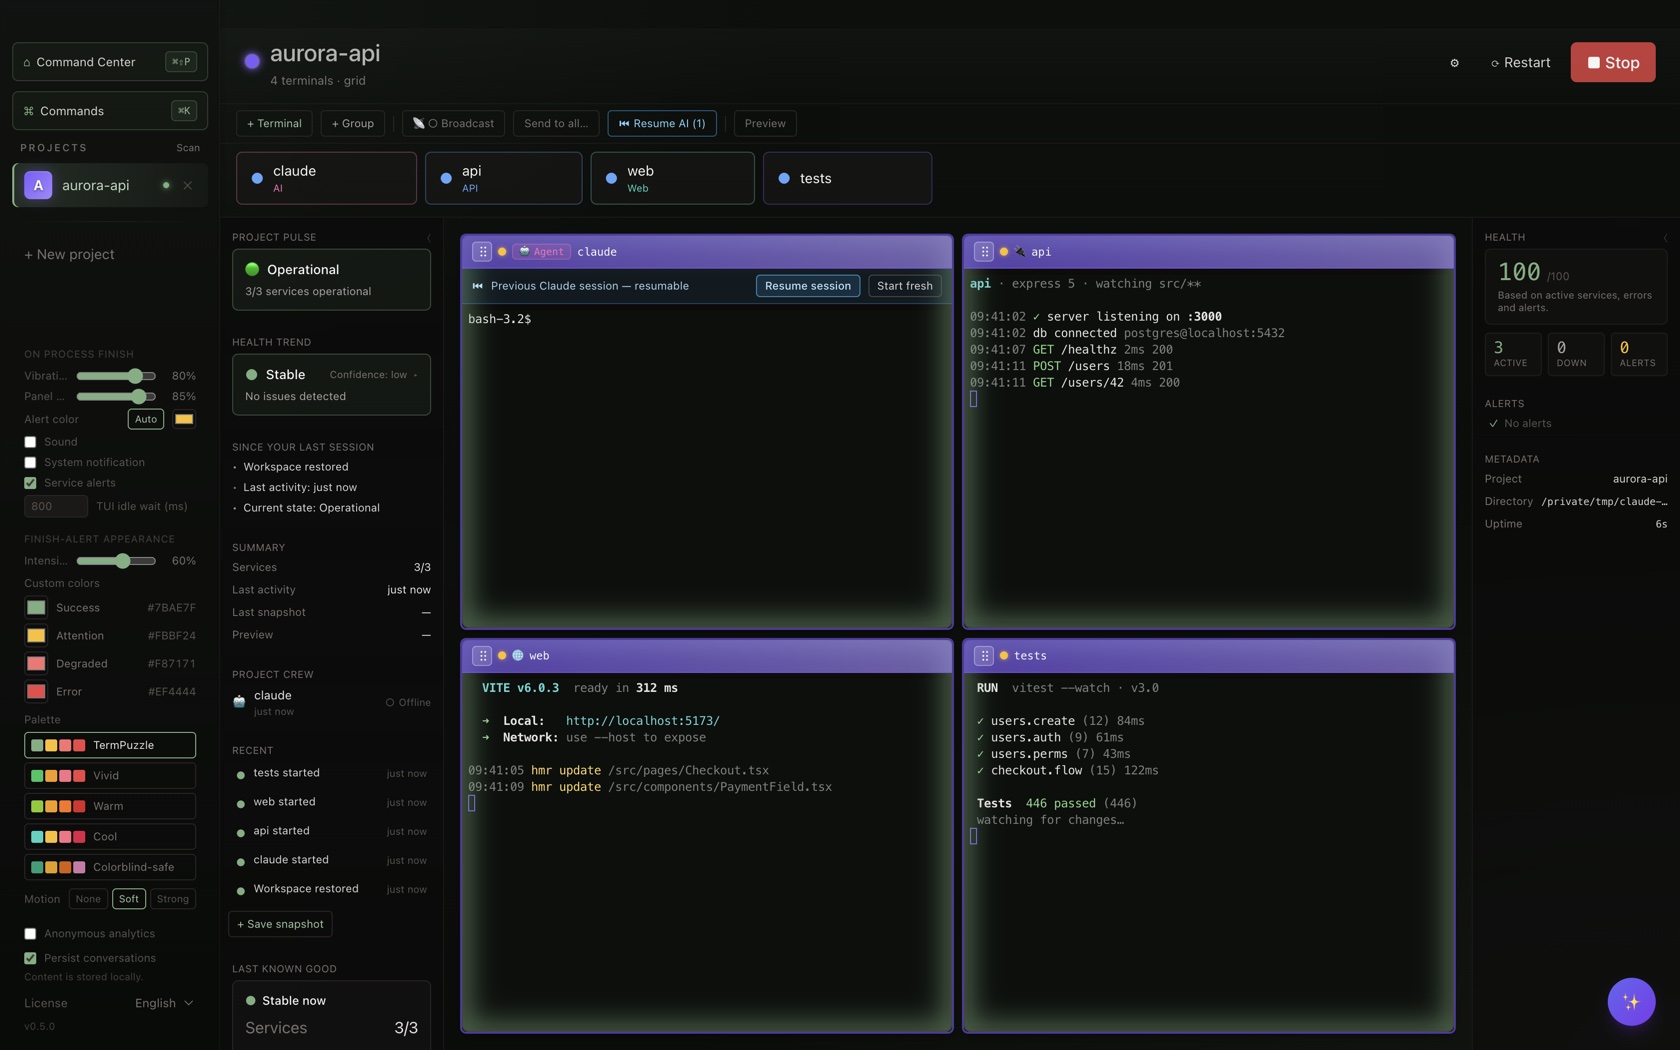Select the web terminal tab
The height and width of the screenshot is (1050, 1680).
pyautogui.click(x=672, y=178)
